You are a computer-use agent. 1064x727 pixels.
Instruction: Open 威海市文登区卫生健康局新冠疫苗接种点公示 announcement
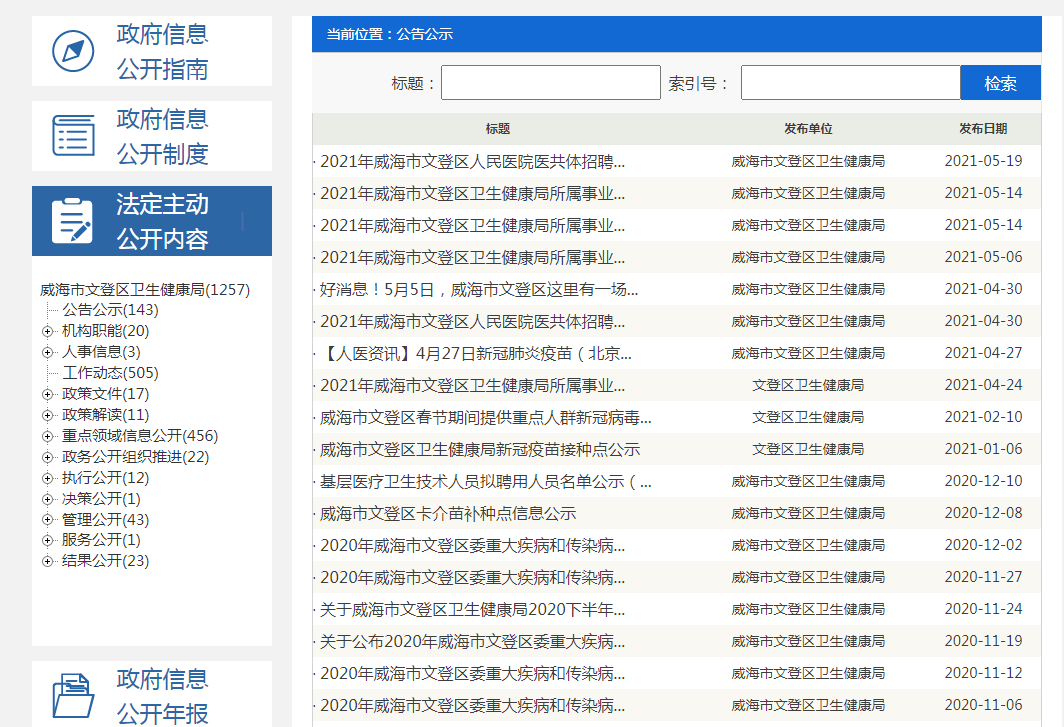[x=480, y=449]
